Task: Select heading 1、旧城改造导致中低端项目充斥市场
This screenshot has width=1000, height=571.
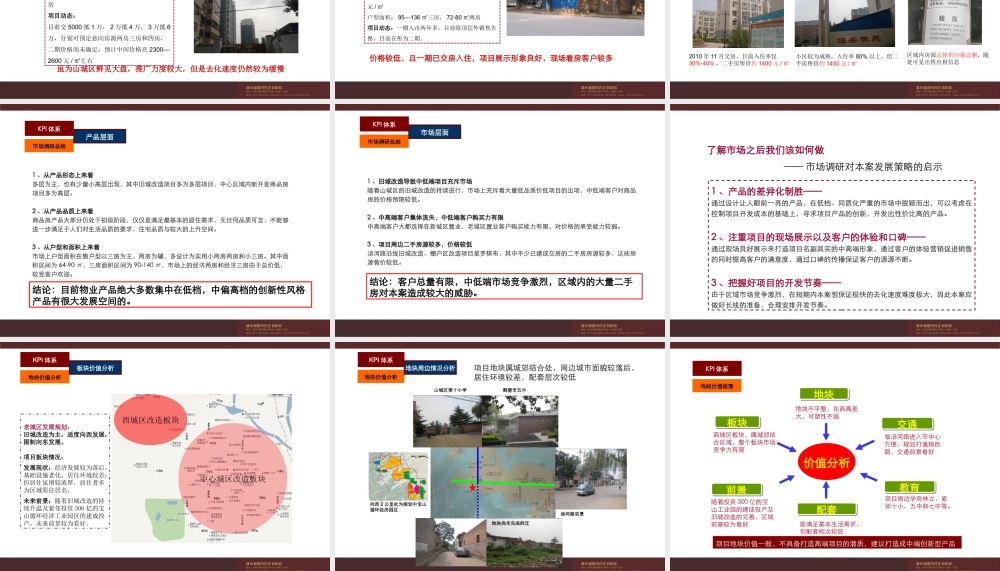Action: pos(420,181)
